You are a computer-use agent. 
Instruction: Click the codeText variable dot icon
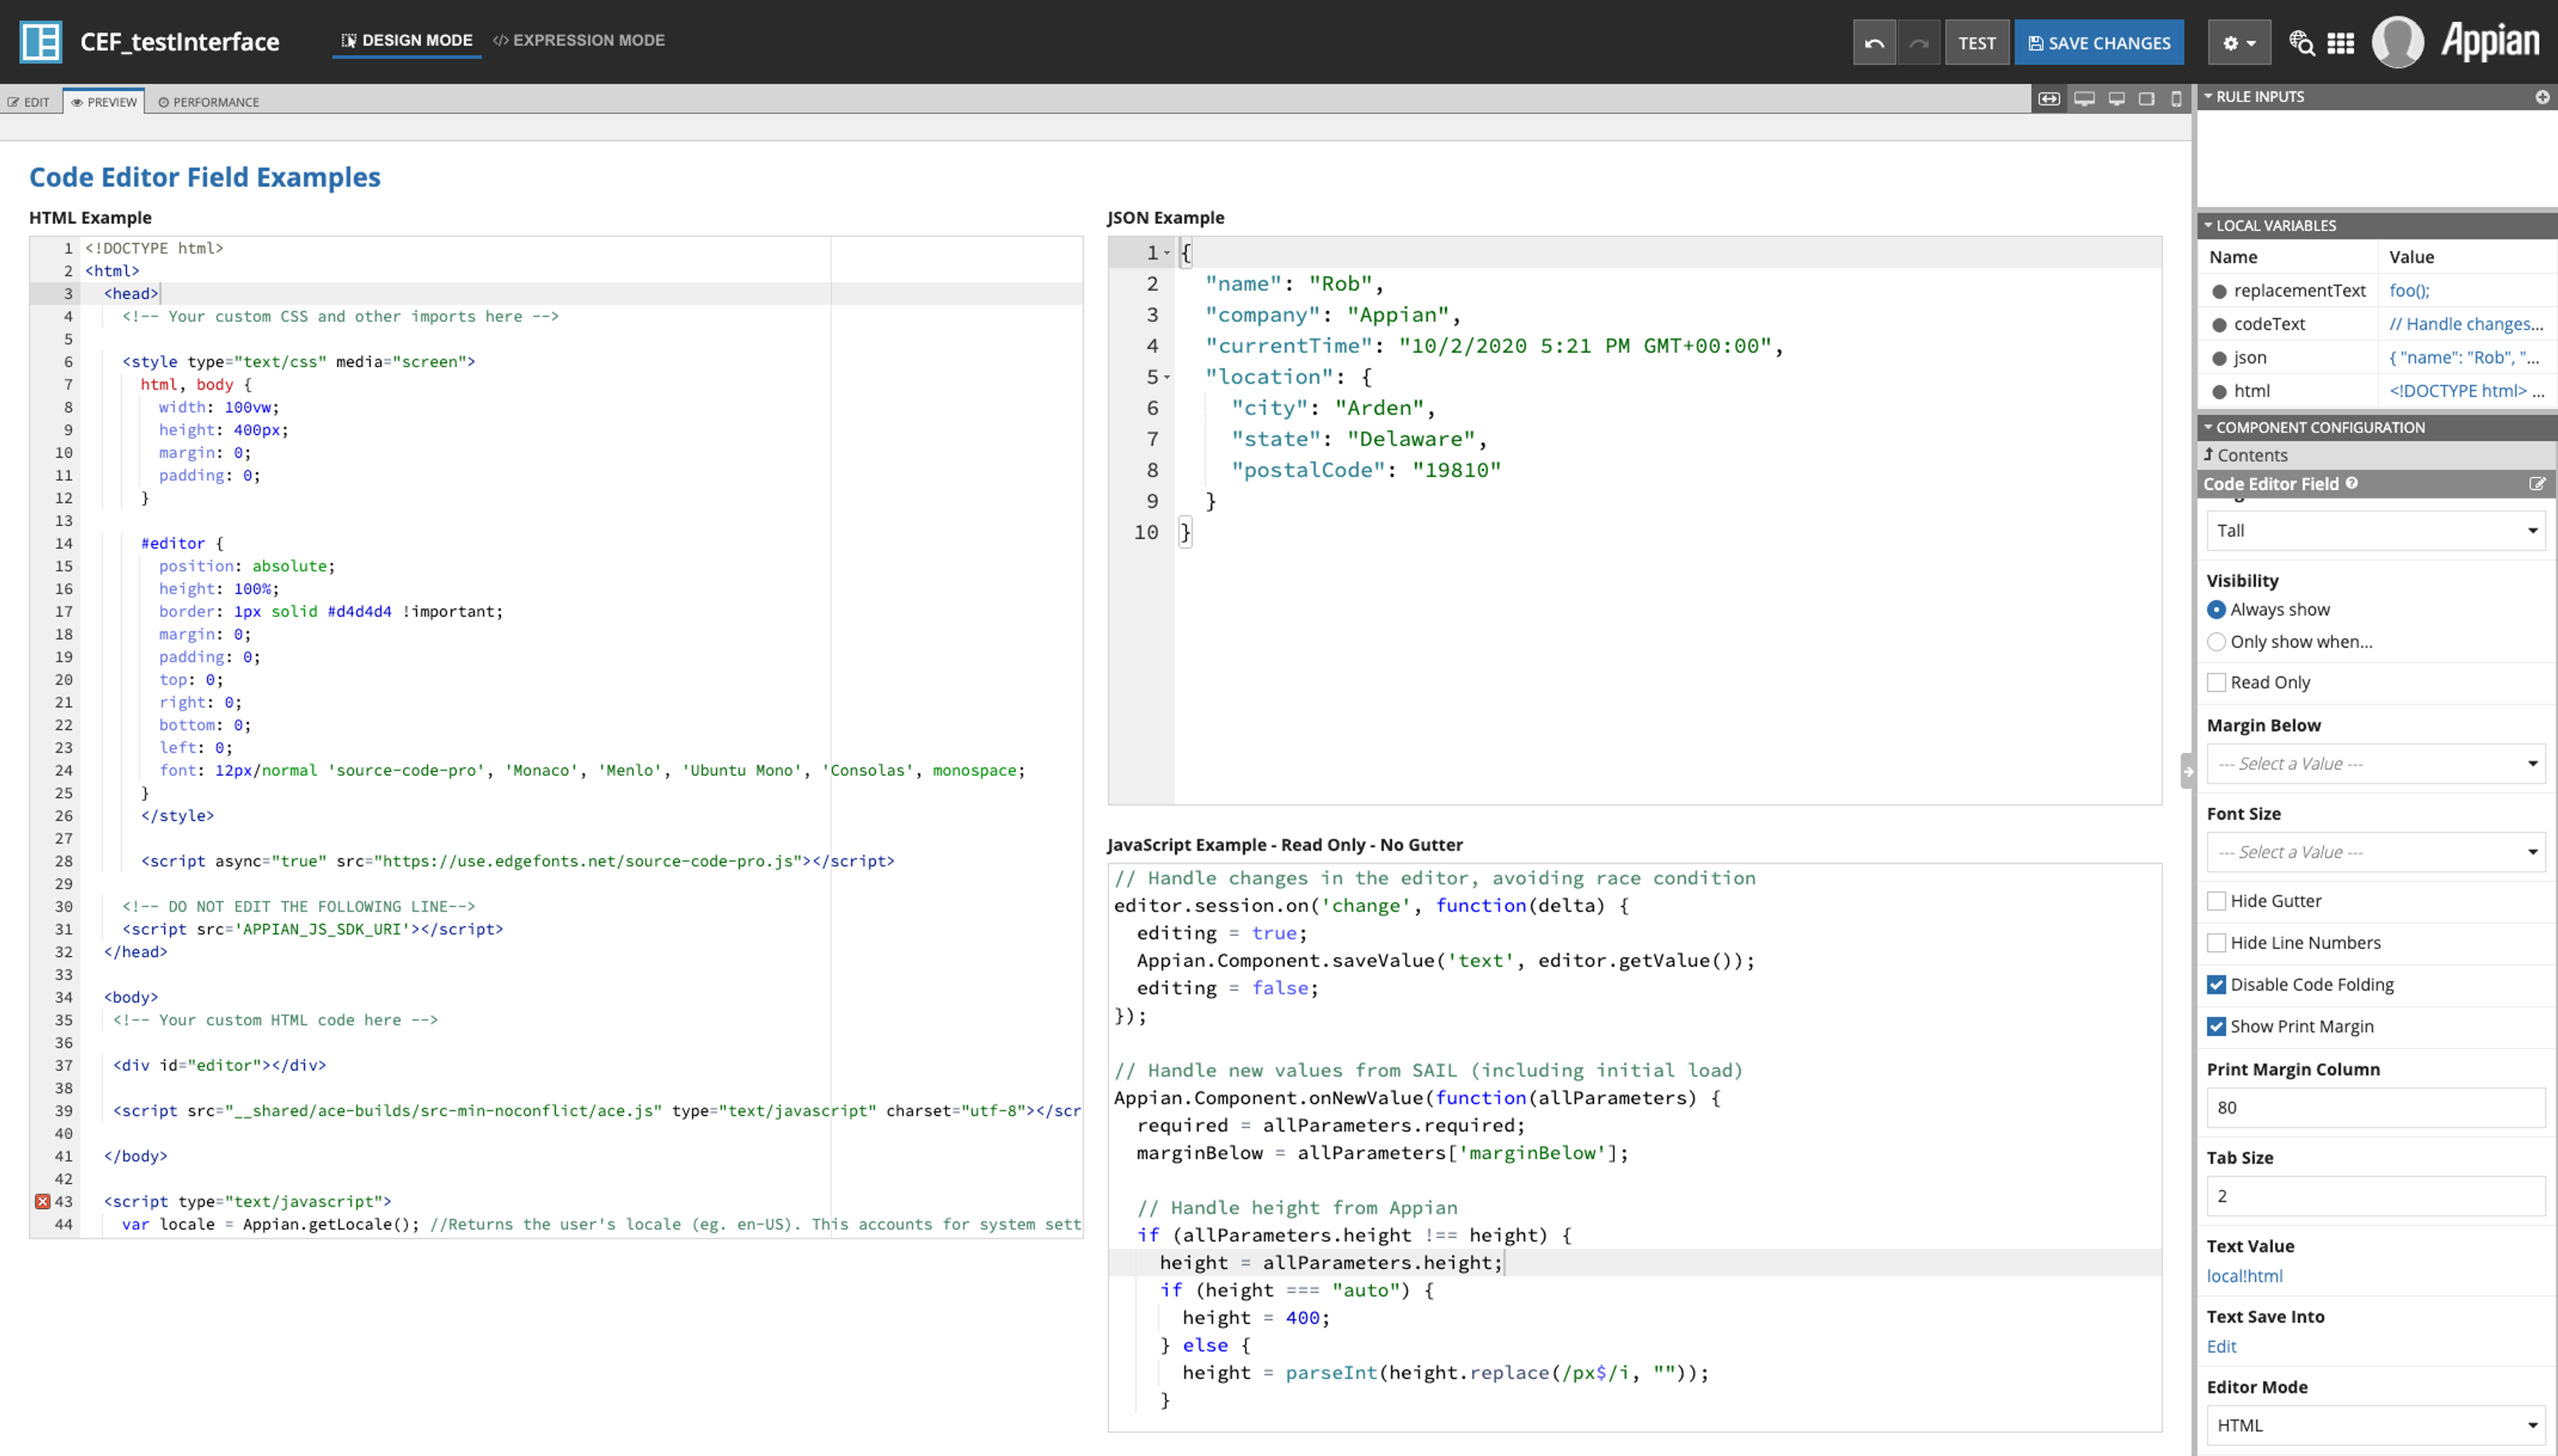pyautogui.click(x=2219, y=325)
